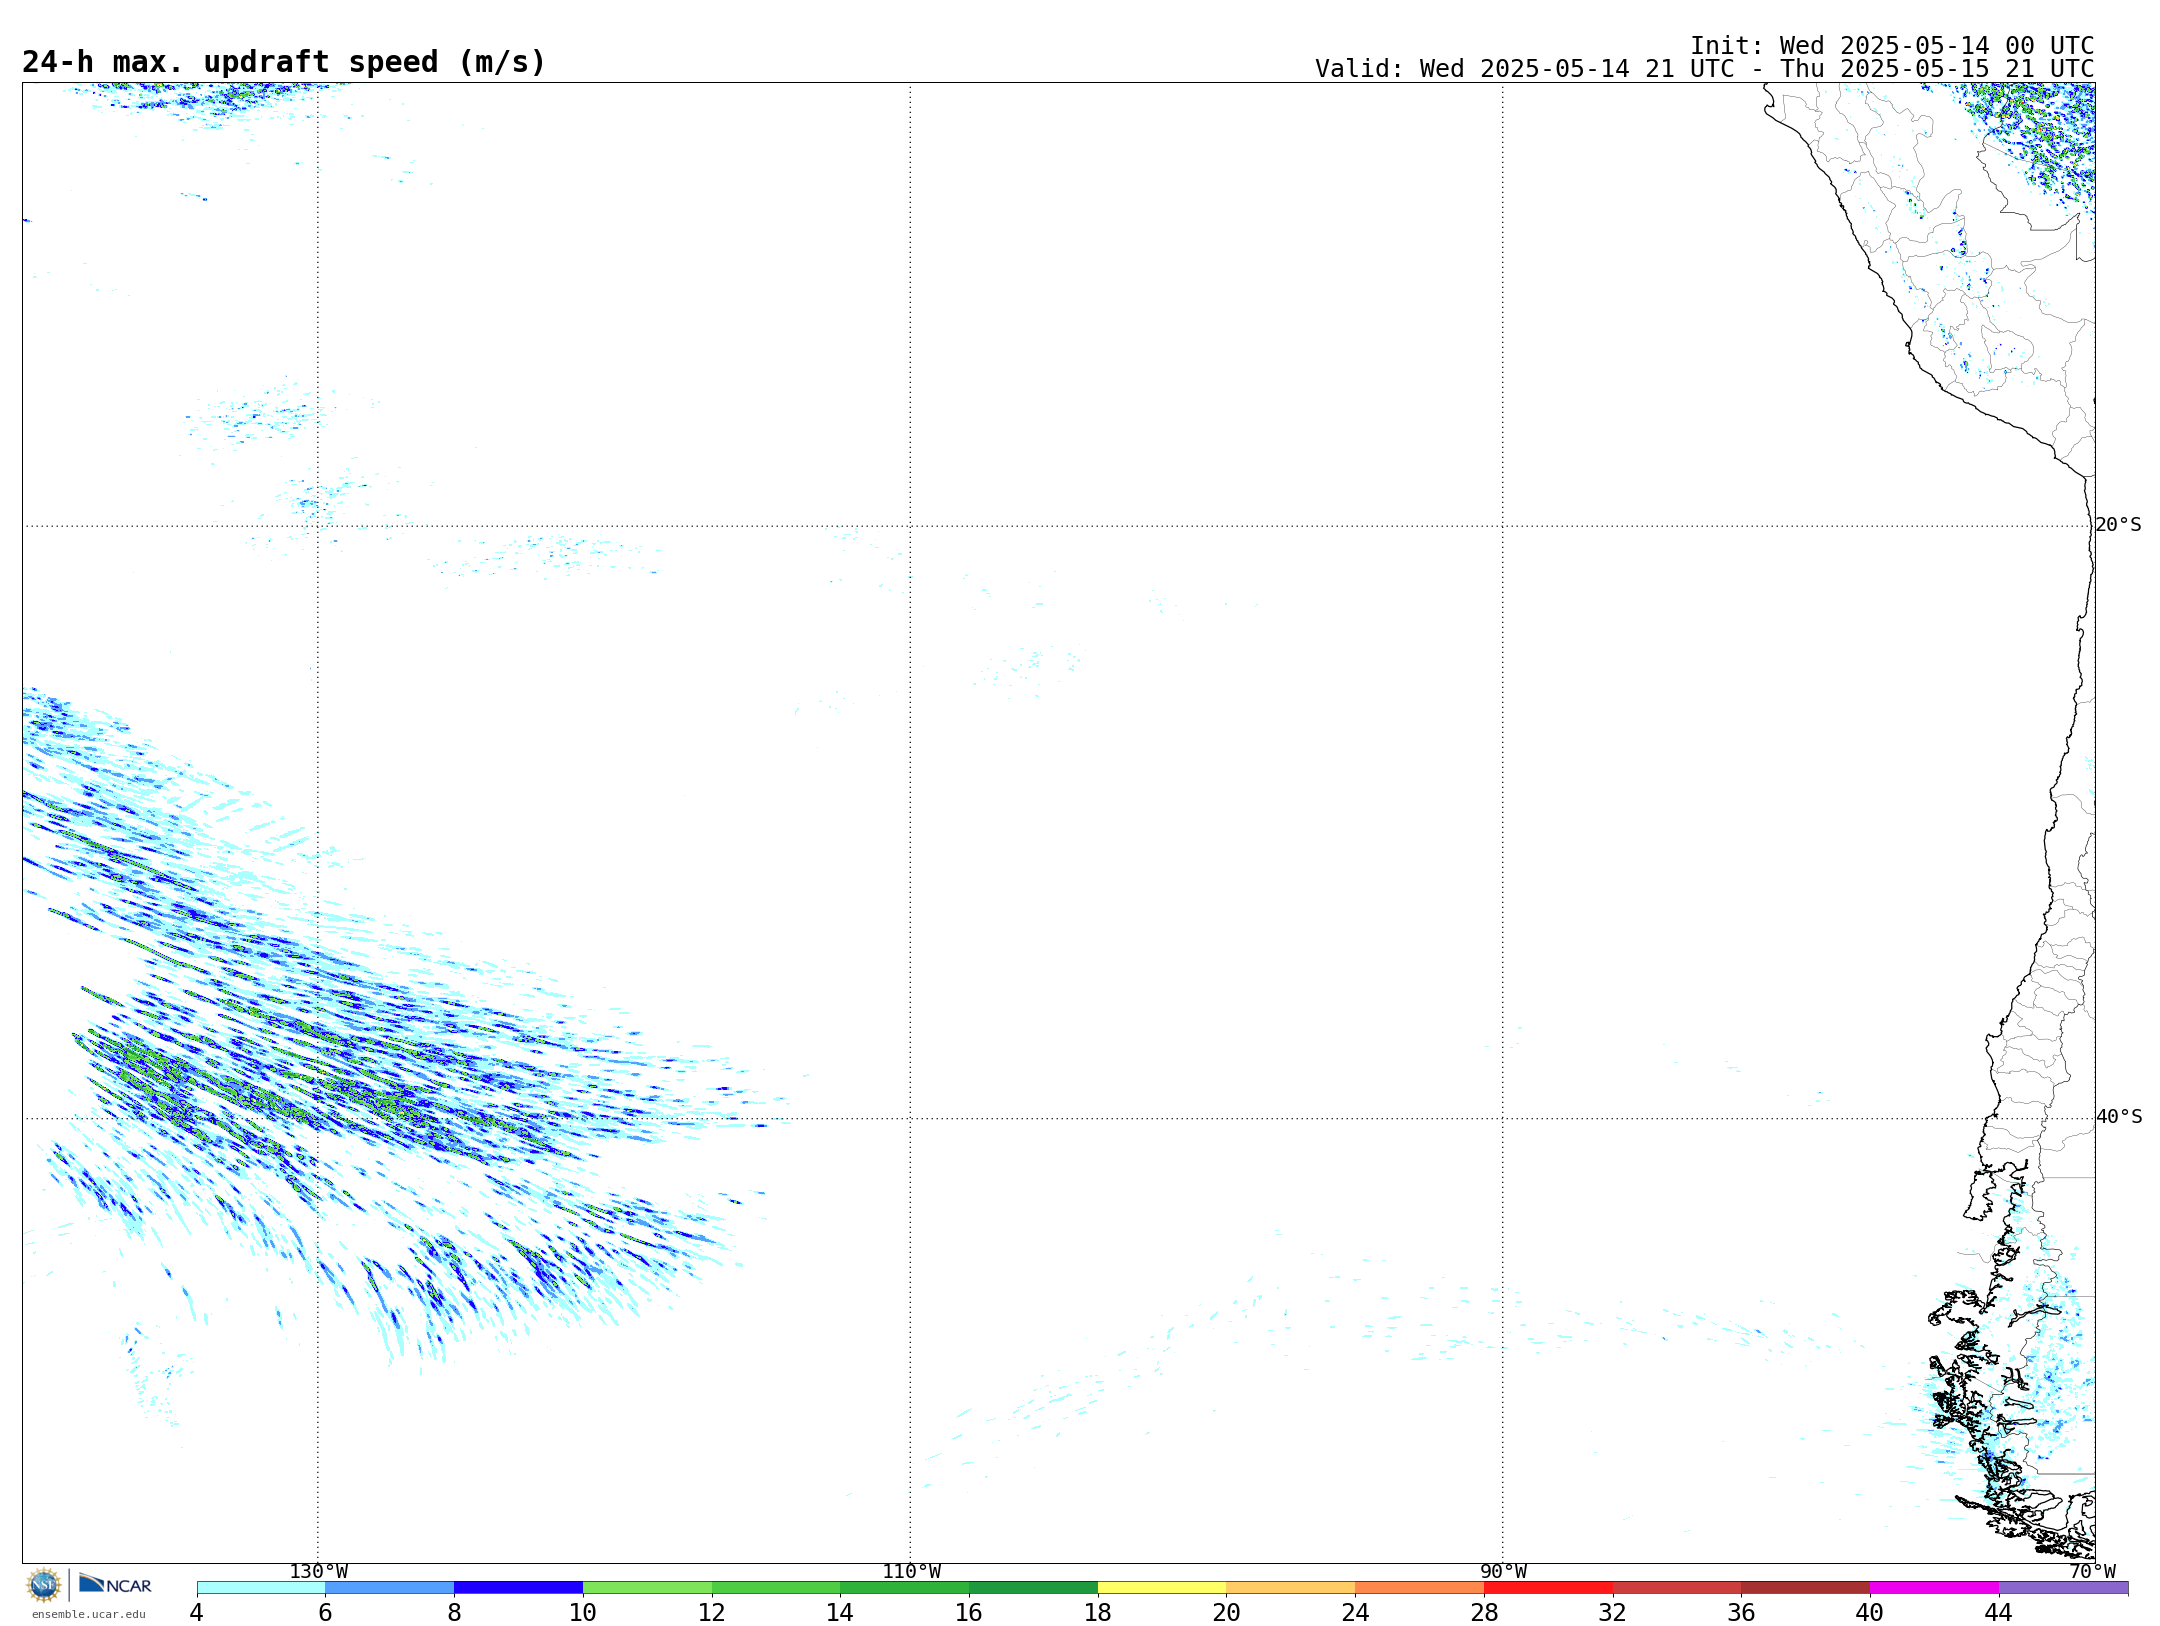
Task: Select the 4–6 m/s light cyan swatch
Action: tap(261, 1588)
